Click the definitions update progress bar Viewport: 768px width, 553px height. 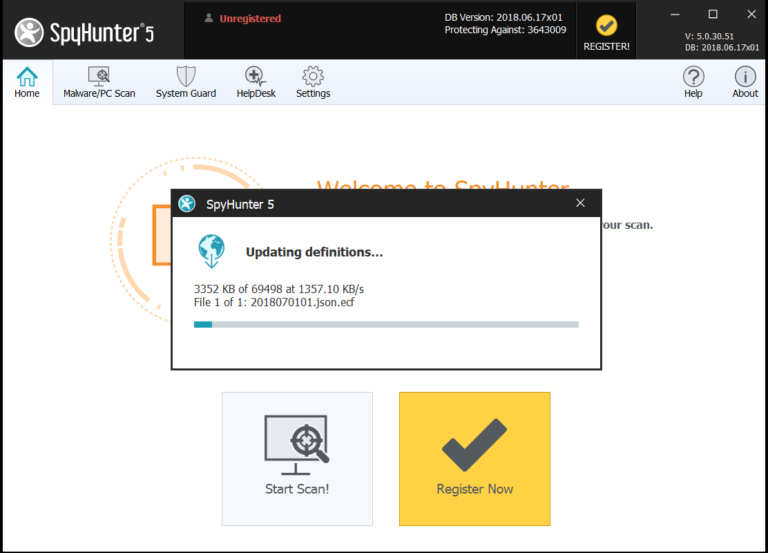[386, 324]
